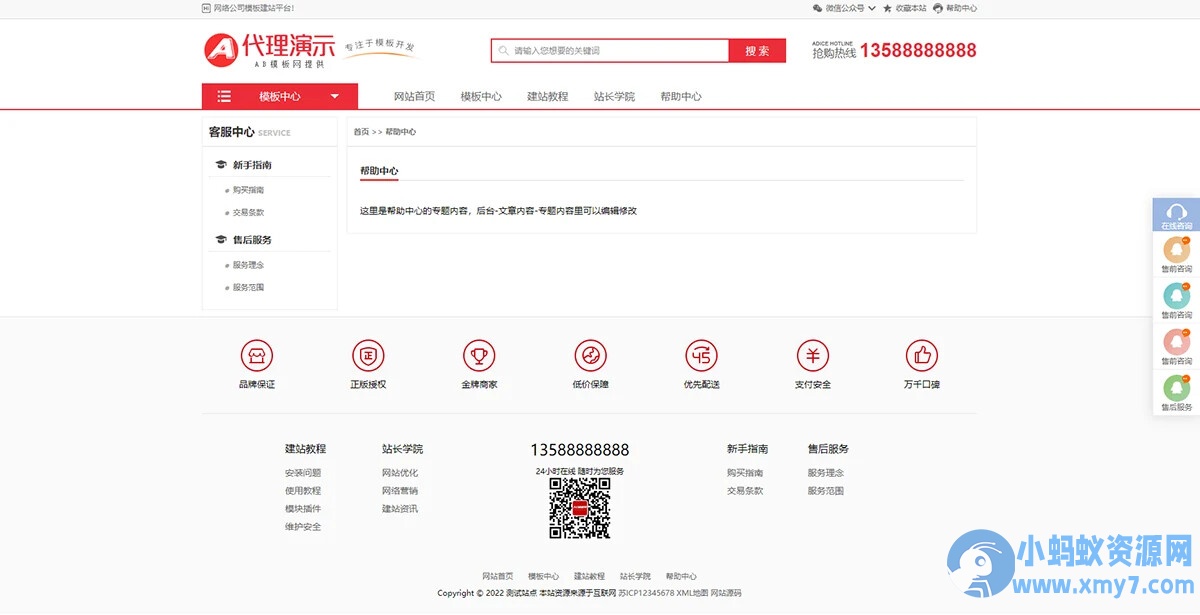The height and width of the screenshot is (615, 1200).
Task: Open 帮助中心 in main navigation
Action: tap(681, 97)
